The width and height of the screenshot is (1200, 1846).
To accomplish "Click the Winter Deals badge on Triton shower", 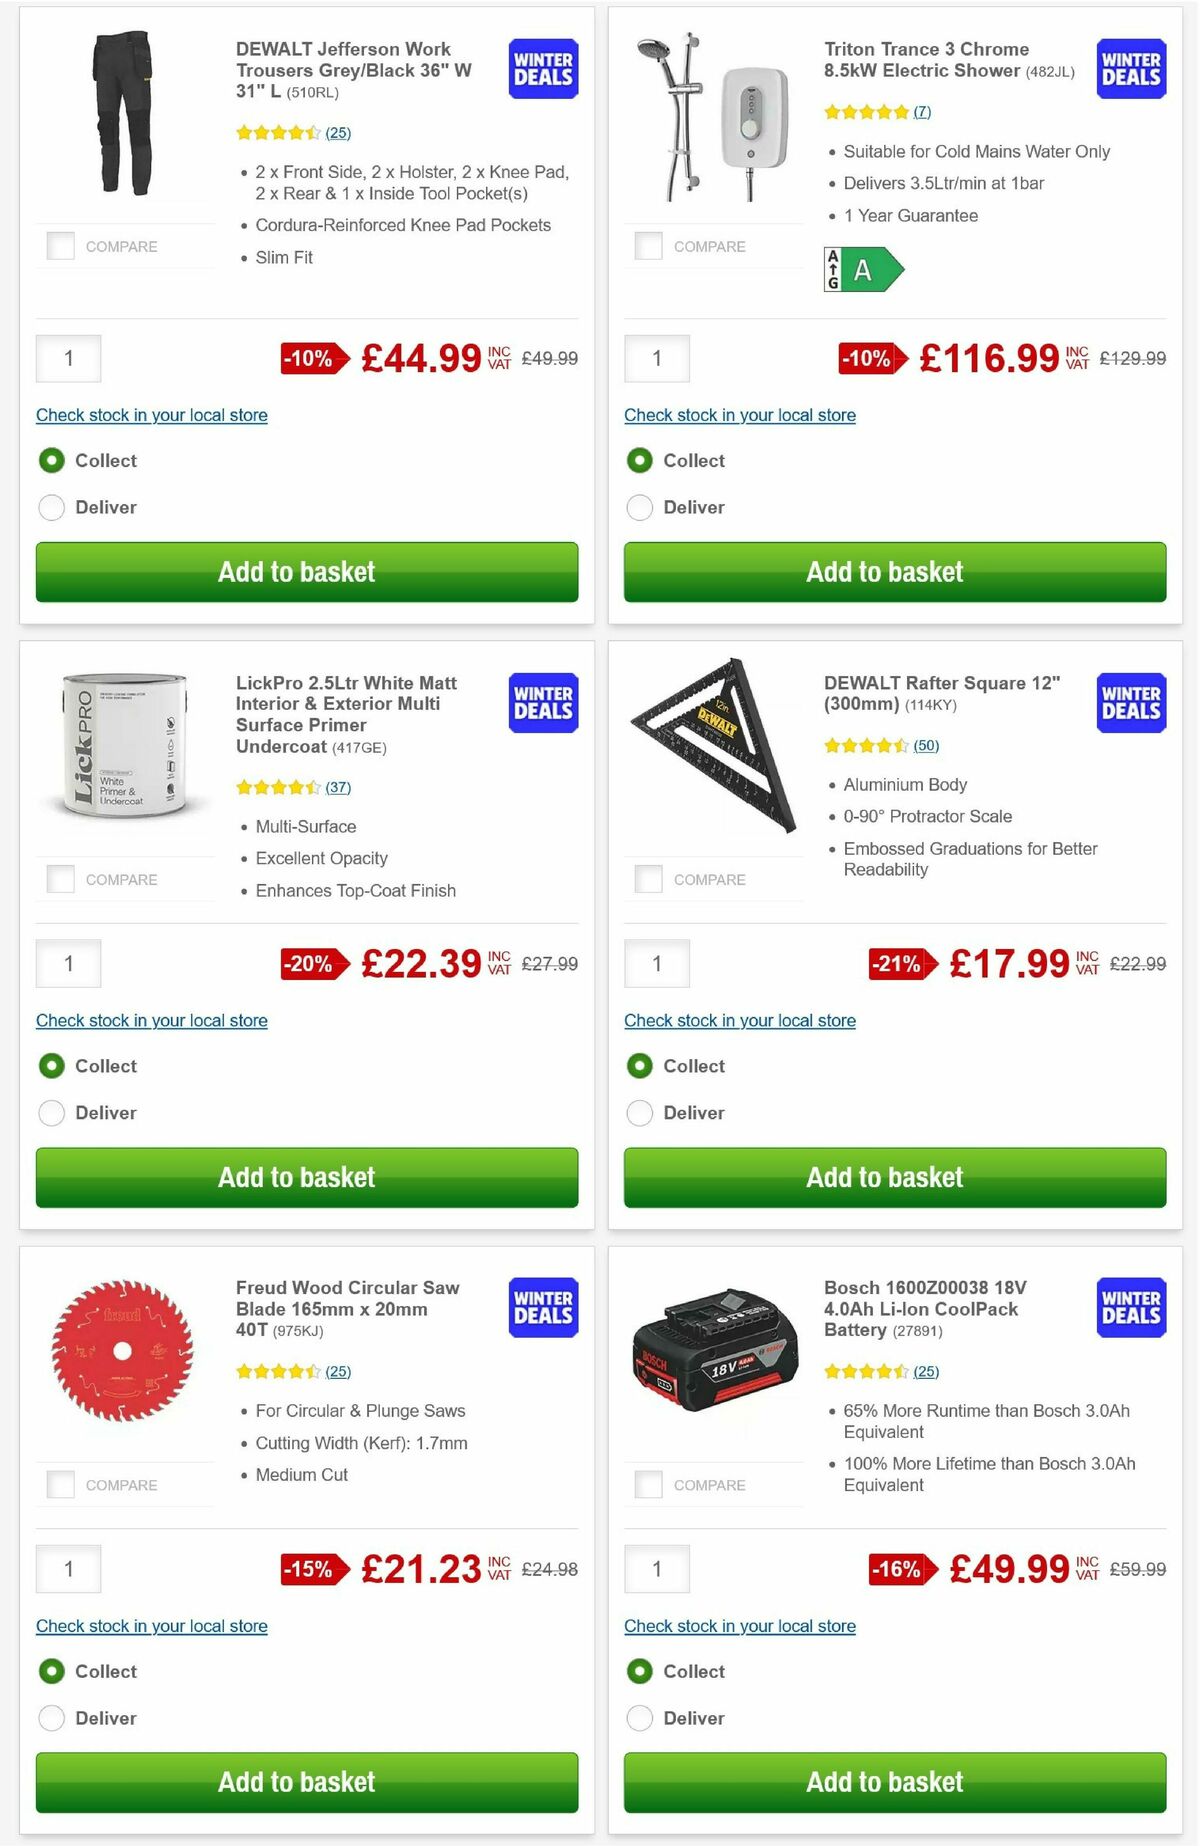I will click(x=1129, y=68).
